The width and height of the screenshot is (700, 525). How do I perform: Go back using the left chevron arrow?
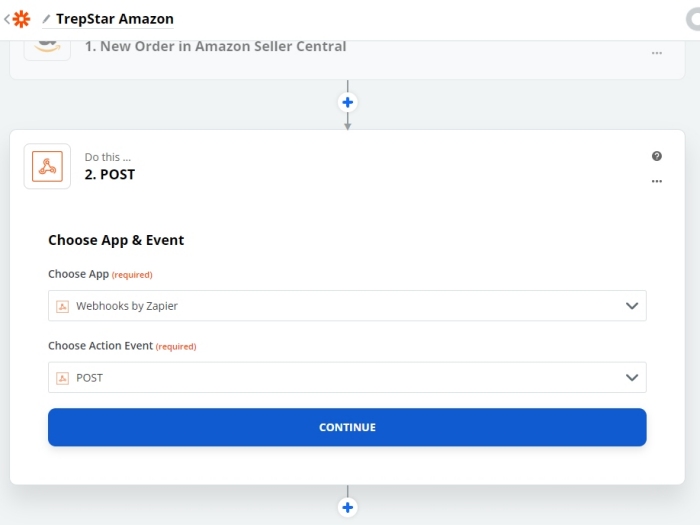pyautogui.click(x=6, y=19)
